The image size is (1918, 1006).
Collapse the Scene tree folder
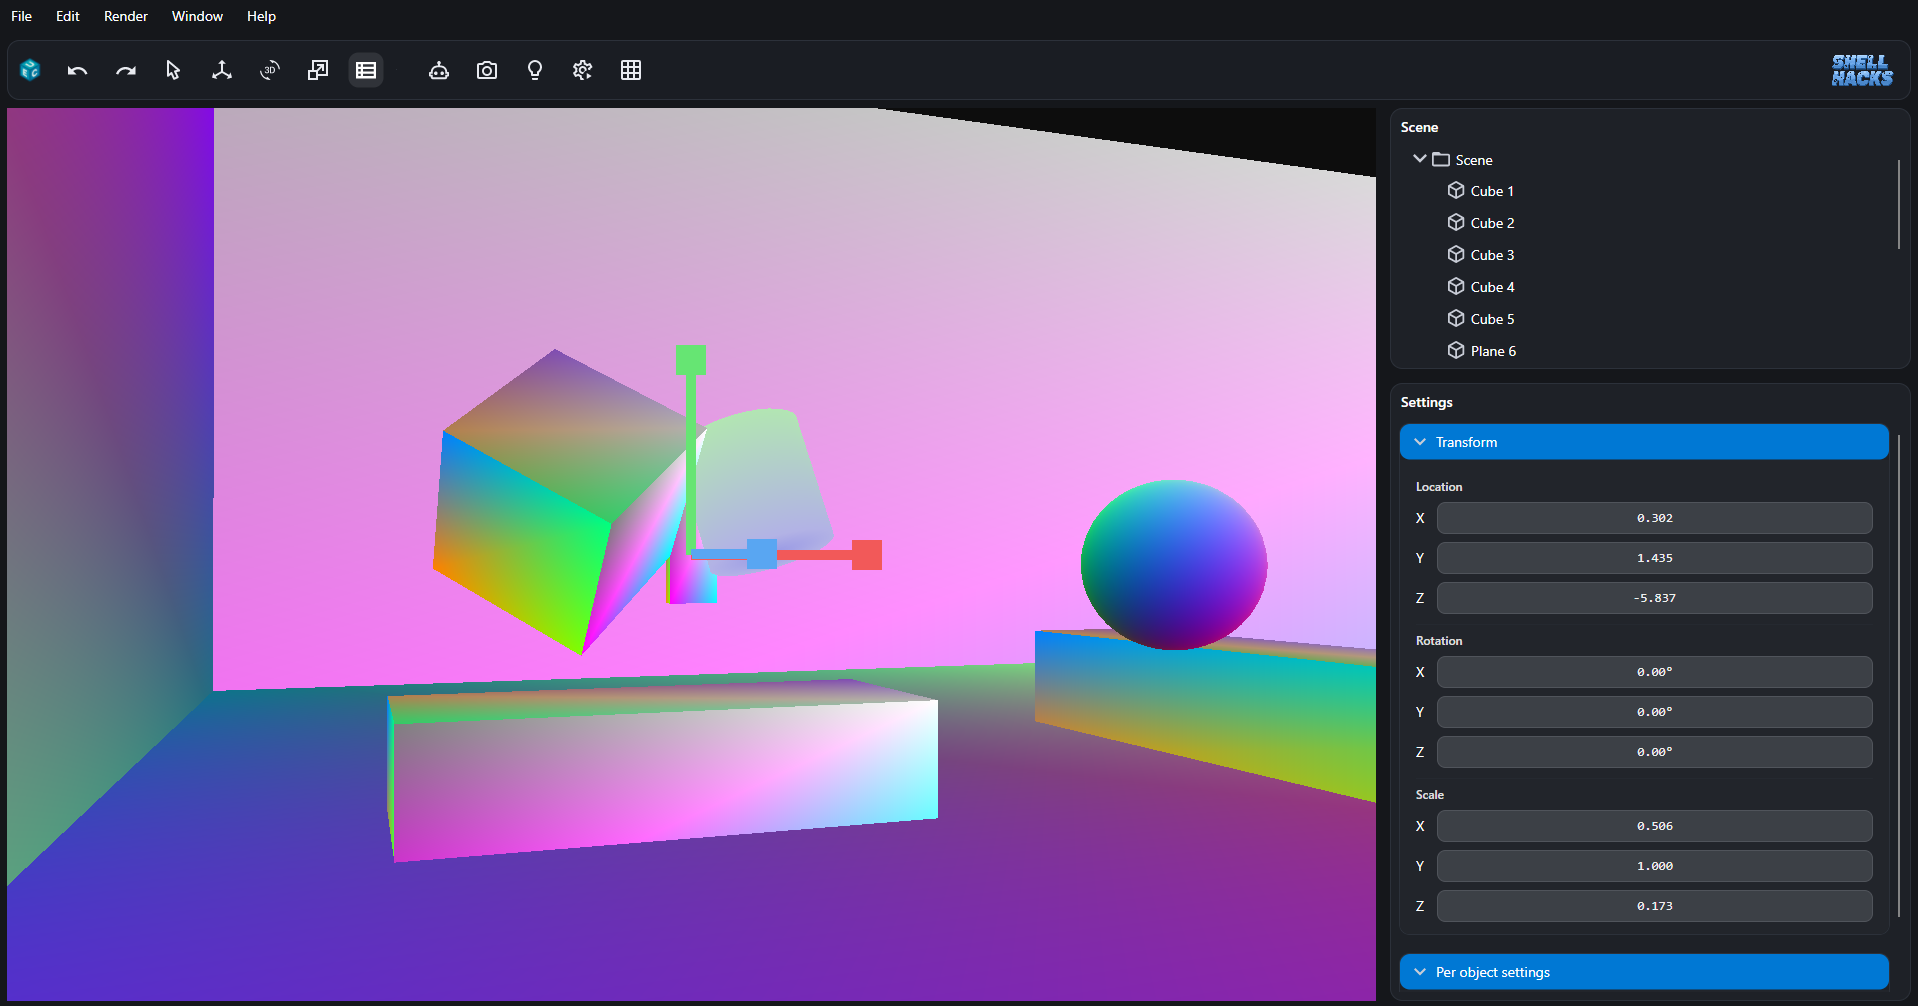tap(1419, 159)
